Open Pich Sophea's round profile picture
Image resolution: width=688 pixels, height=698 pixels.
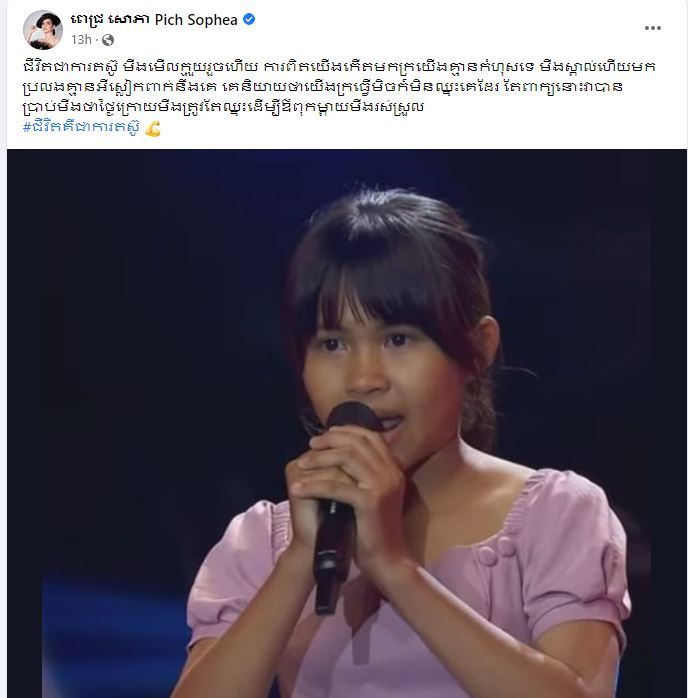[x=43, y=29]
